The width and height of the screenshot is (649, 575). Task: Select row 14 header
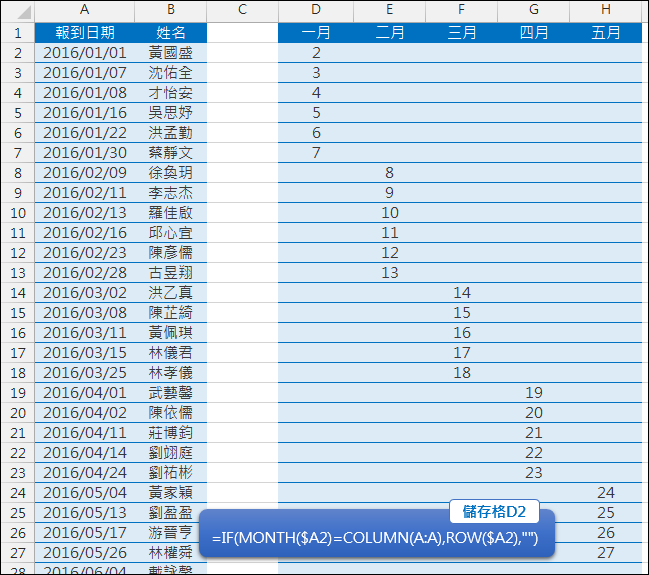click(18, 293)
